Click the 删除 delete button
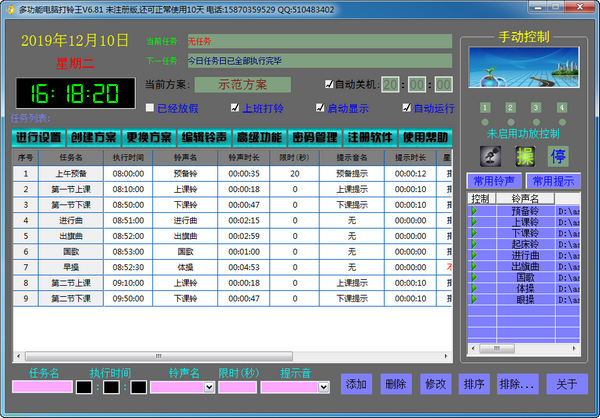 point(396,384)
